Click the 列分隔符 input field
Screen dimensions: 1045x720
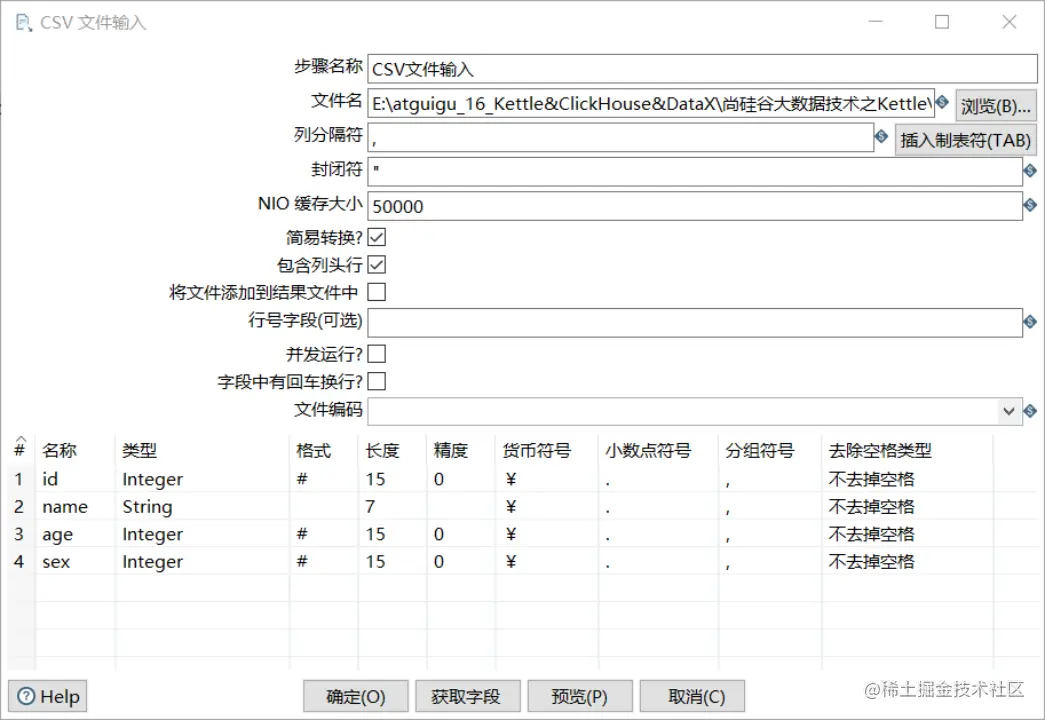click(620, 138)
